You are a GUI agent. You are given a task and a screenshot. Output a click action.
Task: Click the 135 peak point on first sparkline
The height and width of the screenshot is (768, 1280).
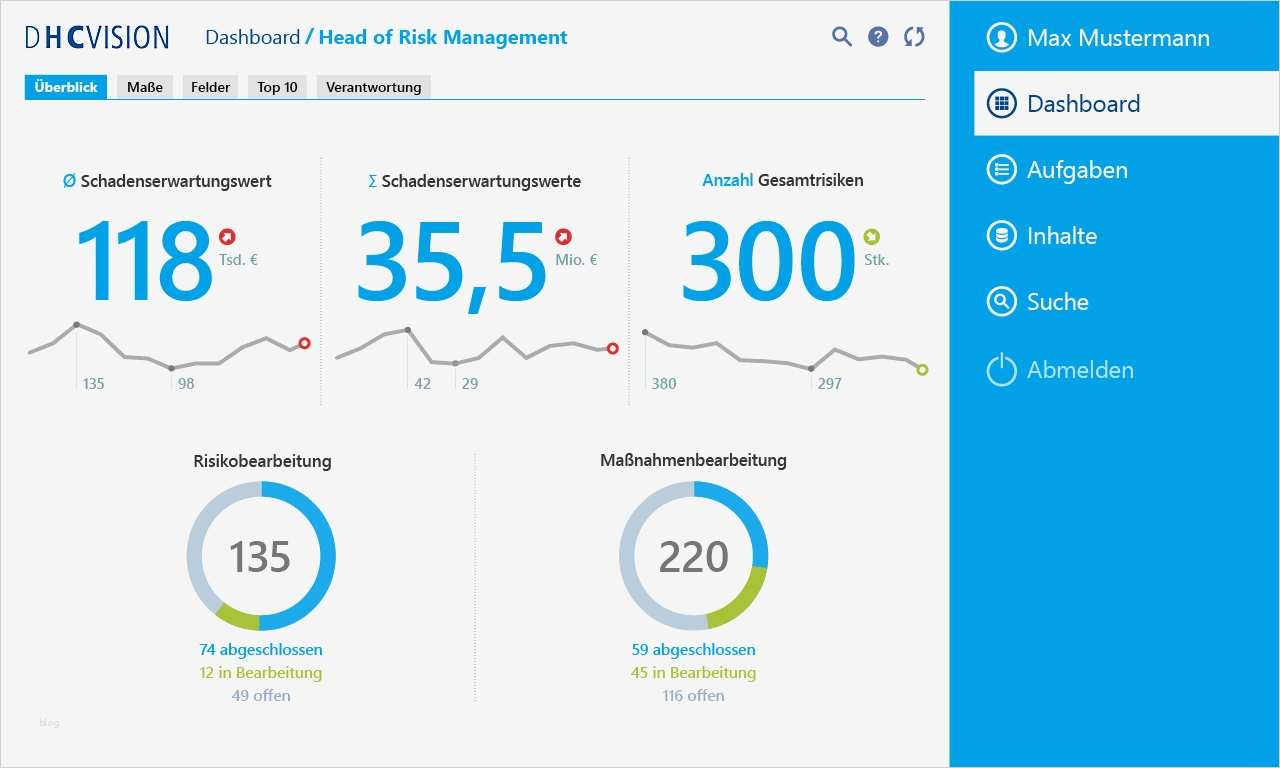[x=77, y=324]
